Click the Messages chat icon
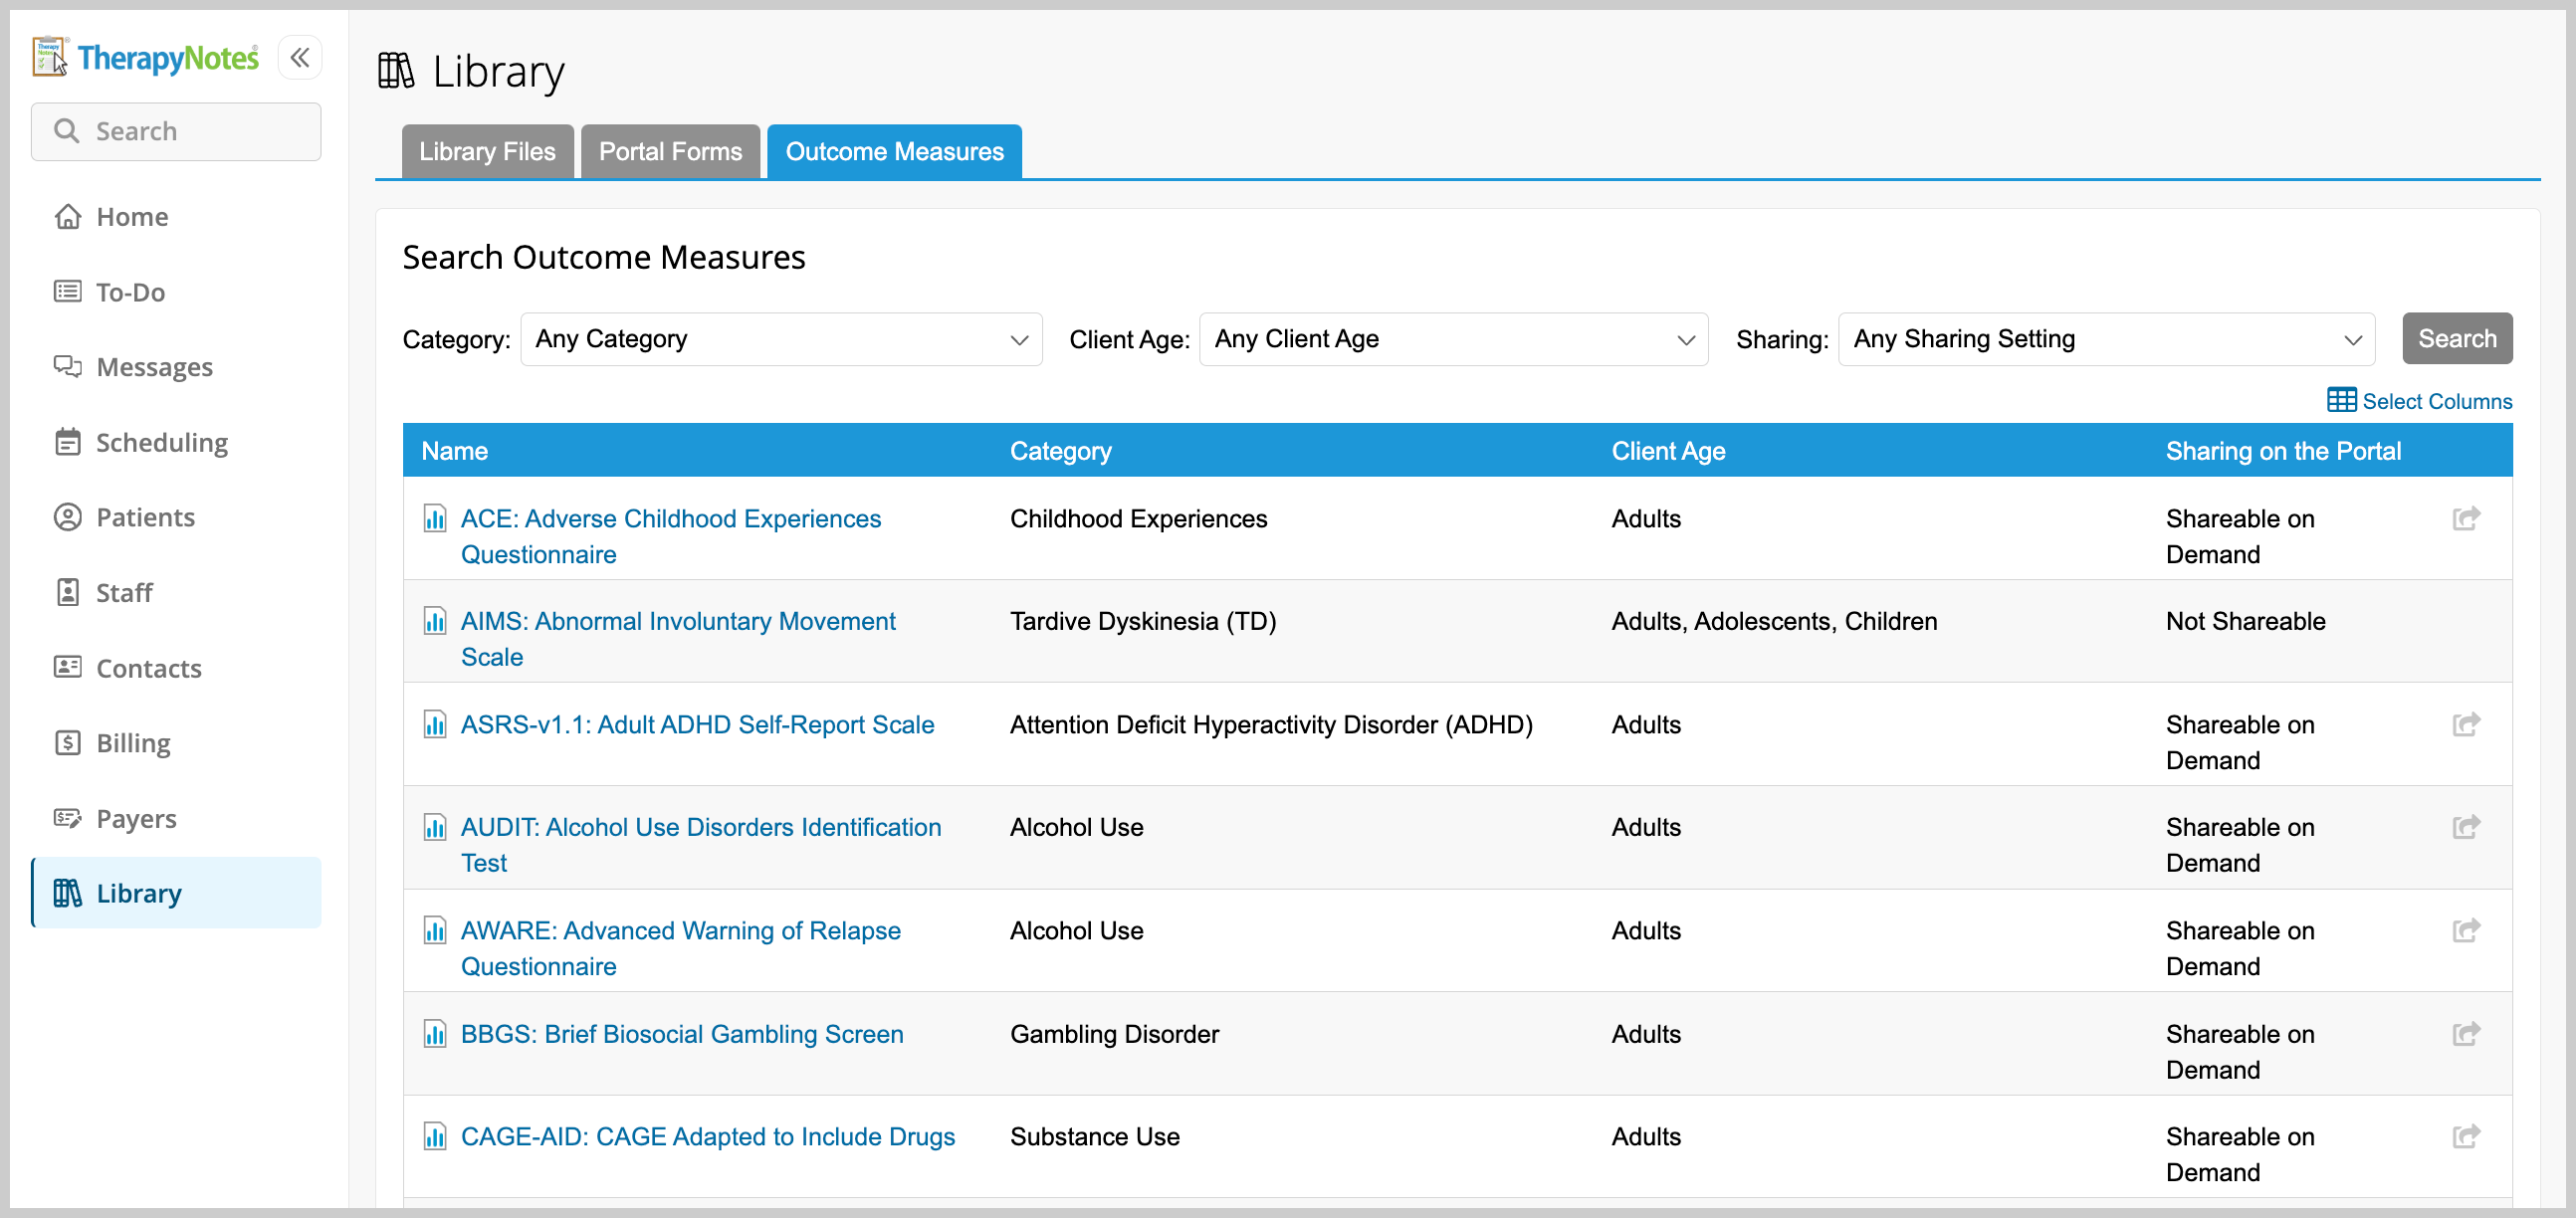 click(68, 366)
